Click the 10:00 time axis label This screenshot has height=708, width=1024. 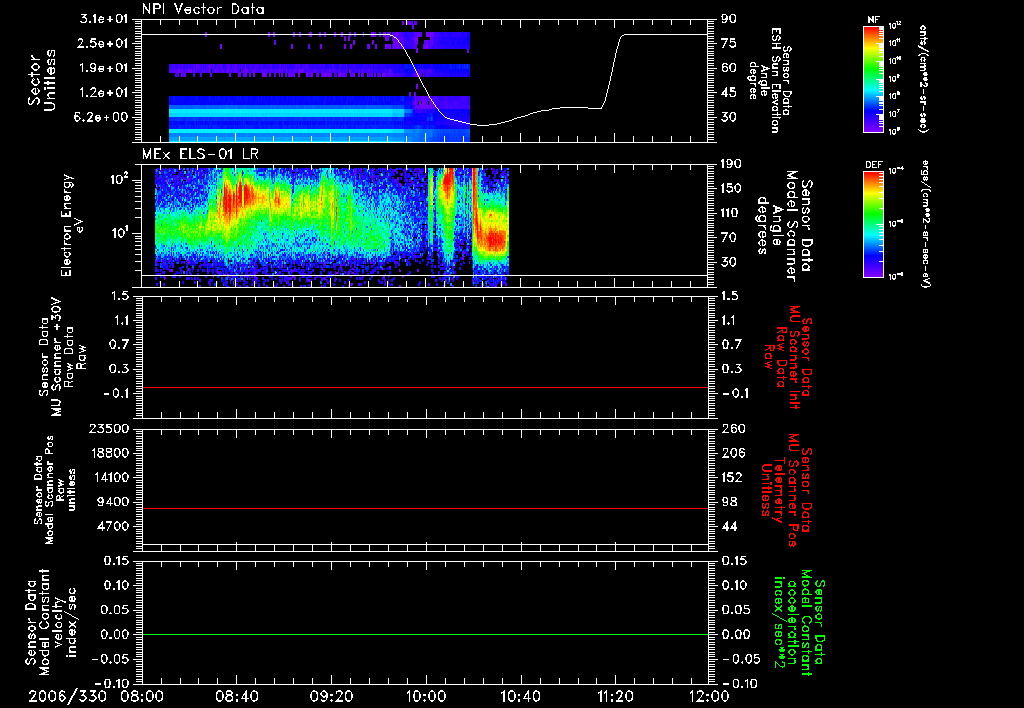(x=426, y=697)
